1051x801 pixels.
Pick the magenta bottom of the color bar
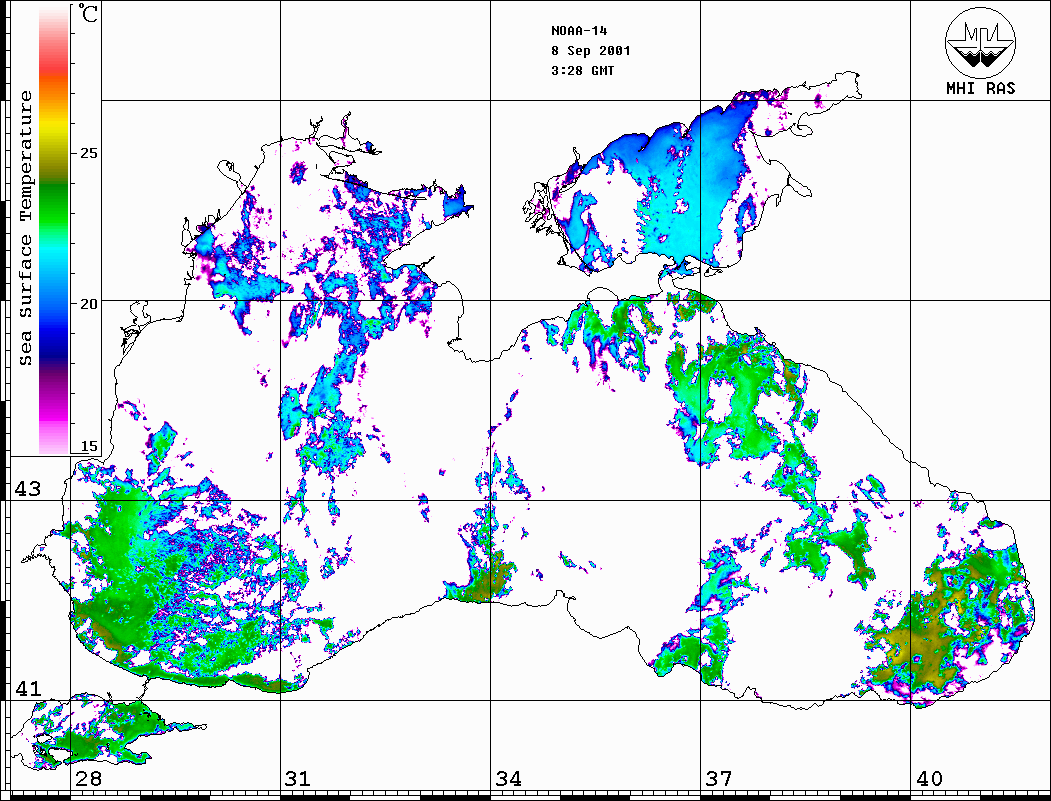click(x=54, y=416)
